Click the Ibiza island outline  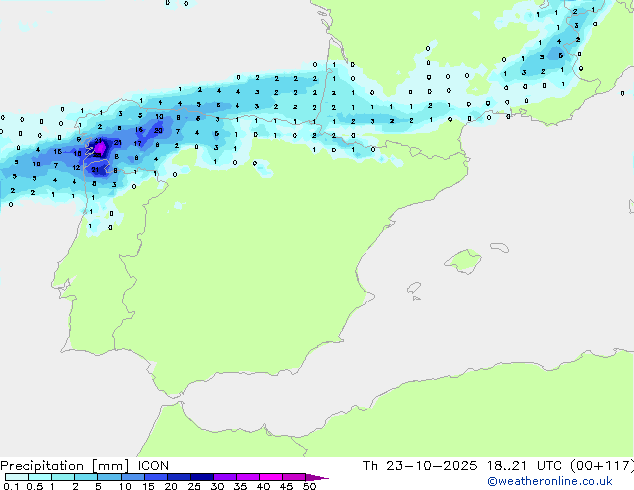coord(414,288)
